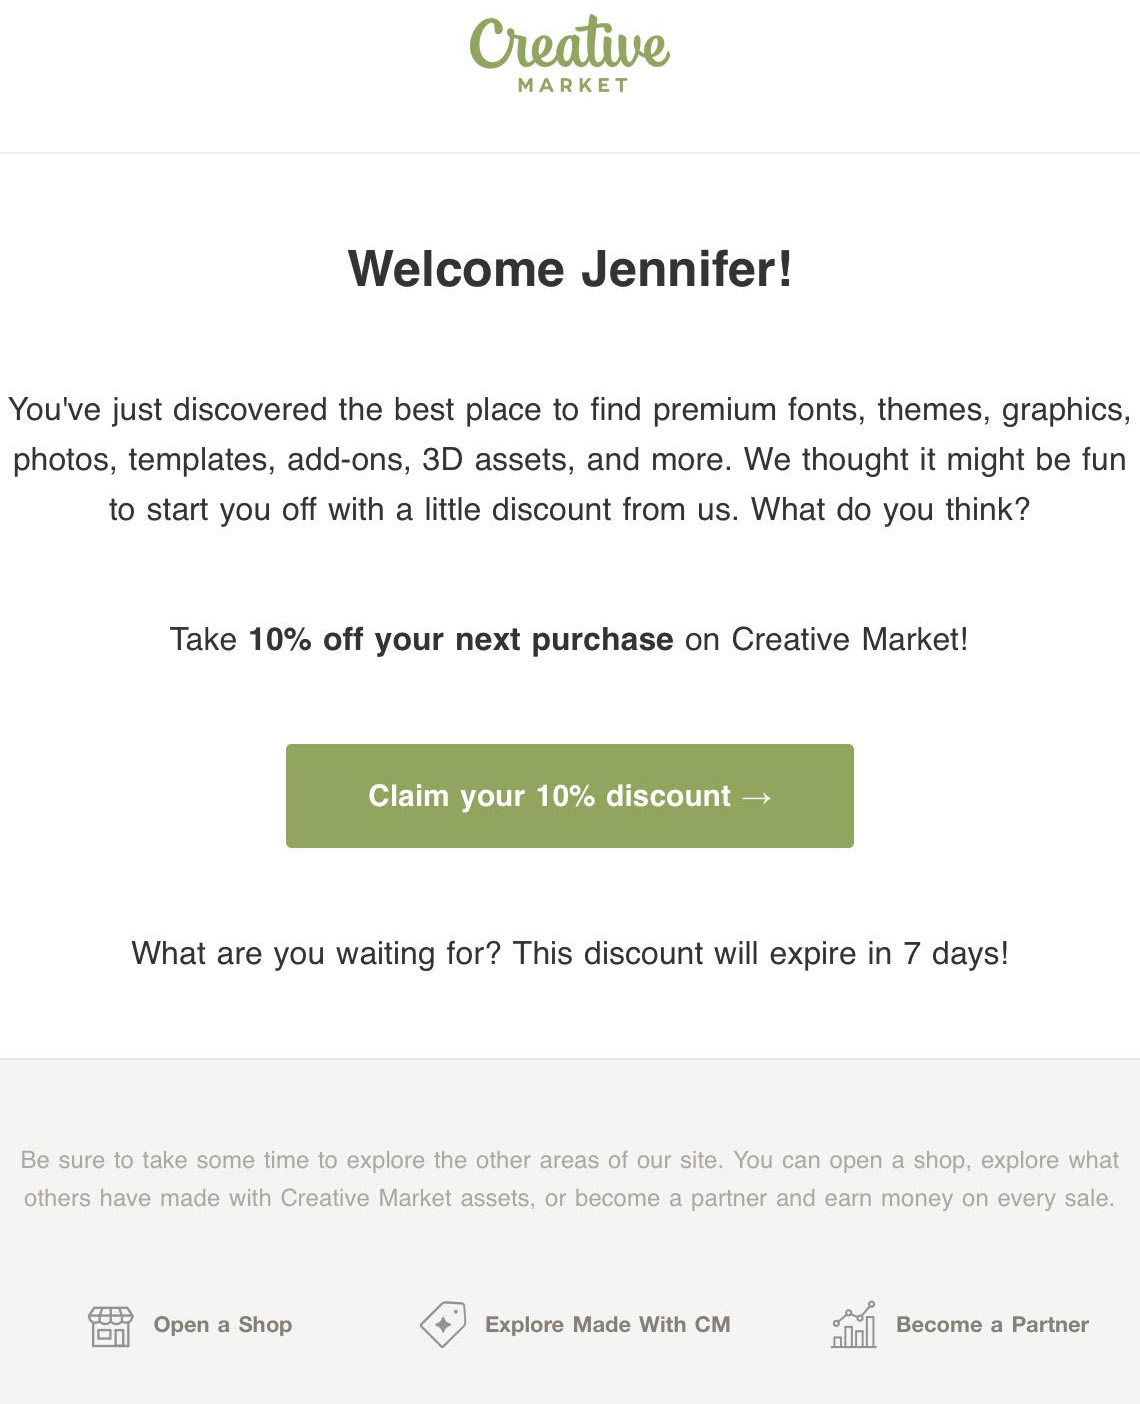Select the MARKET wordmark under the logo
The width and height of the screenshot is (1140, 1404).
pos(569,85)
